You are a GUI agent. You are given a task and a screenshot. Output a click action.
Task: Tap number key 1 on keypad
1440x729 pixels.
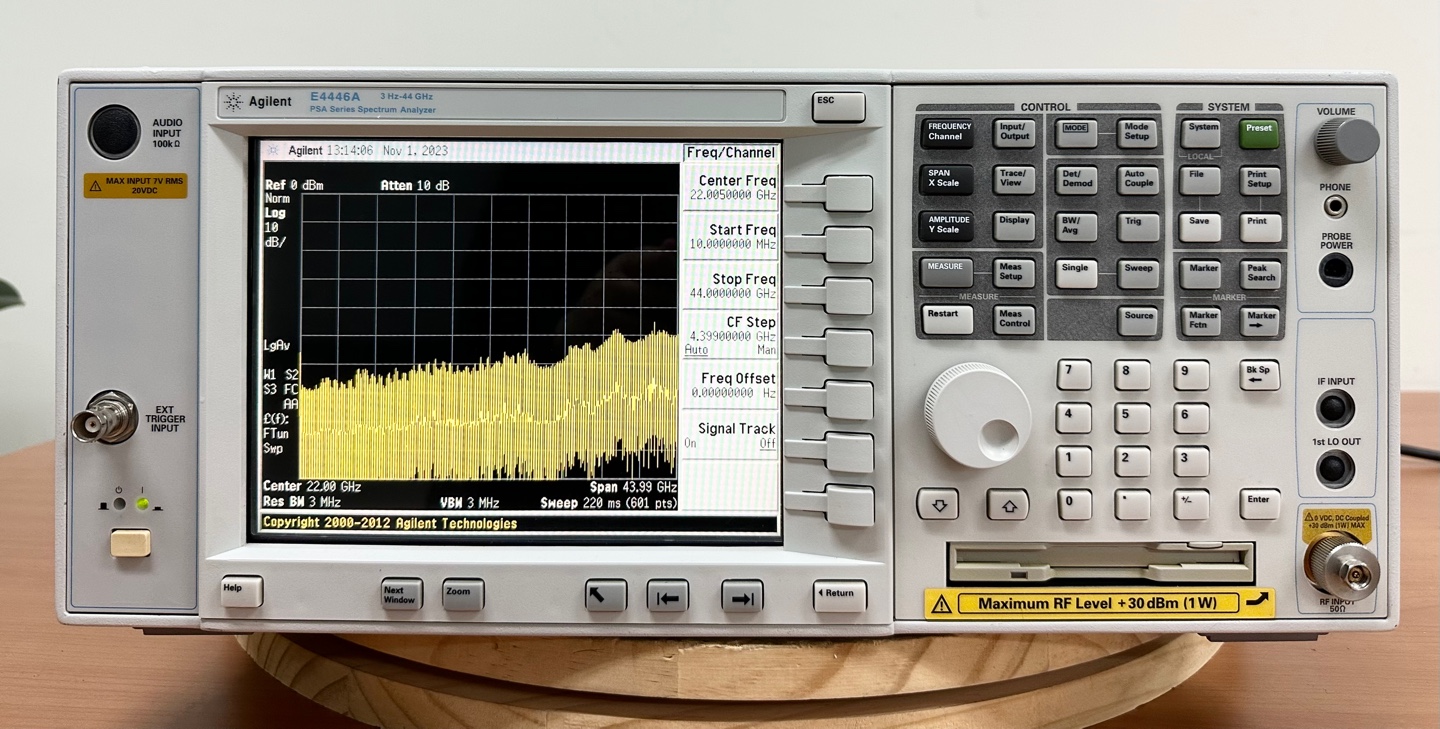click(1074, 461)
